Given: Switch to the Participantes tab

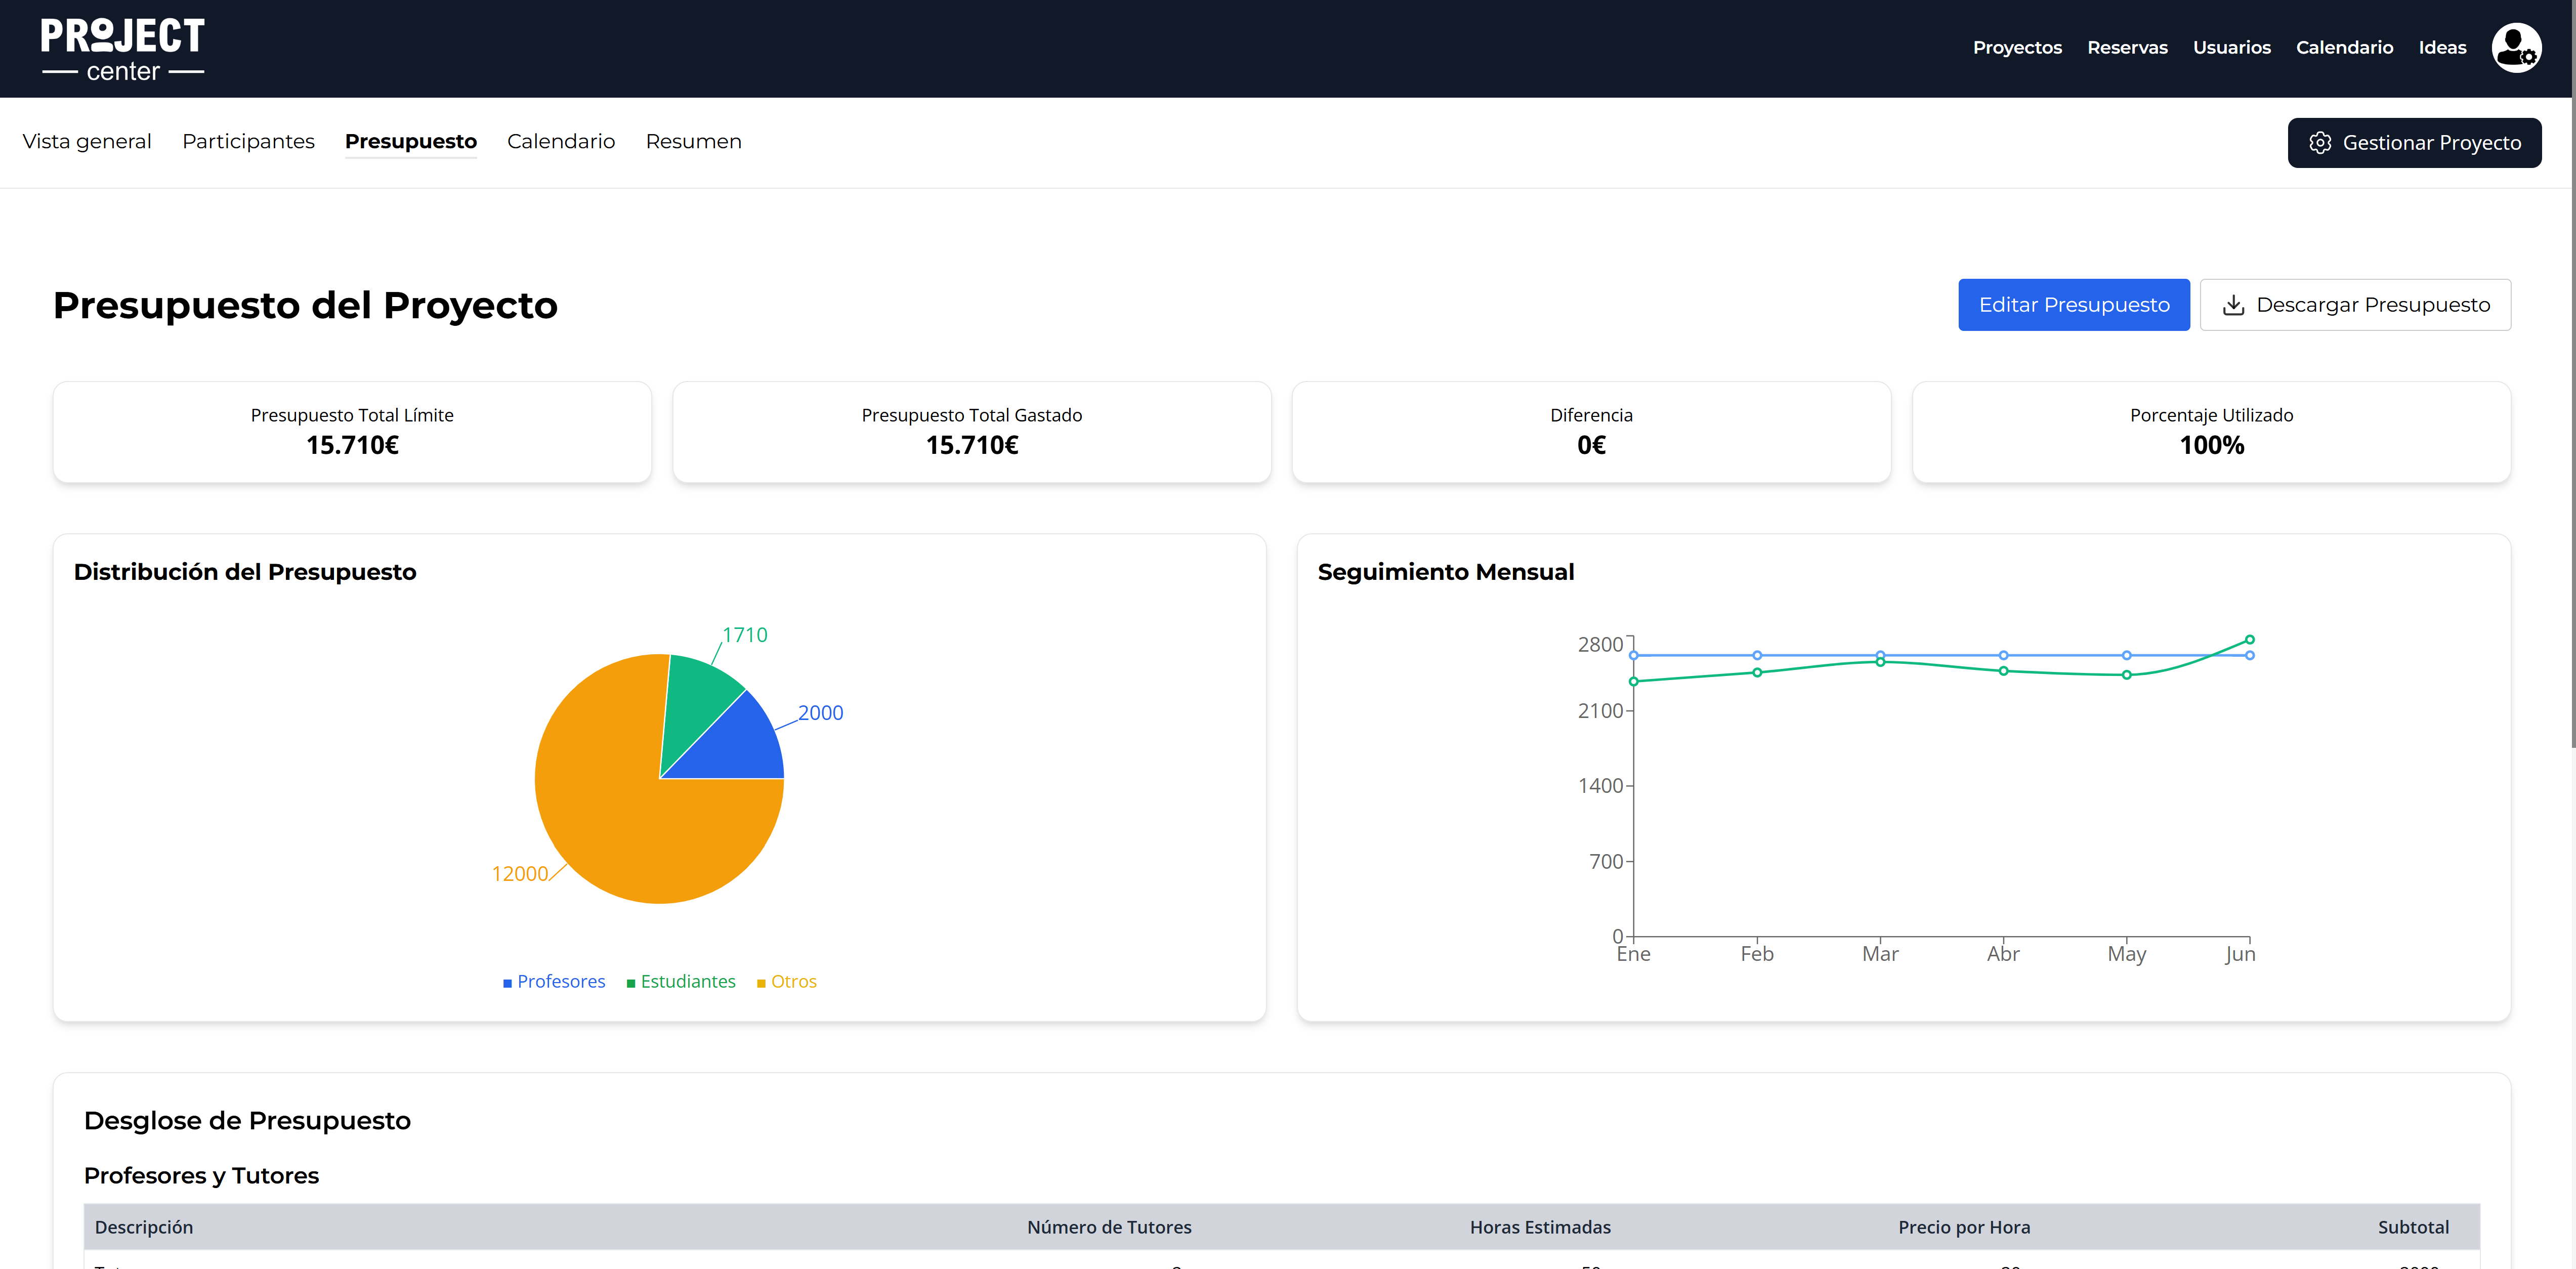Looking at the screenshot, I should pos(248,141).
